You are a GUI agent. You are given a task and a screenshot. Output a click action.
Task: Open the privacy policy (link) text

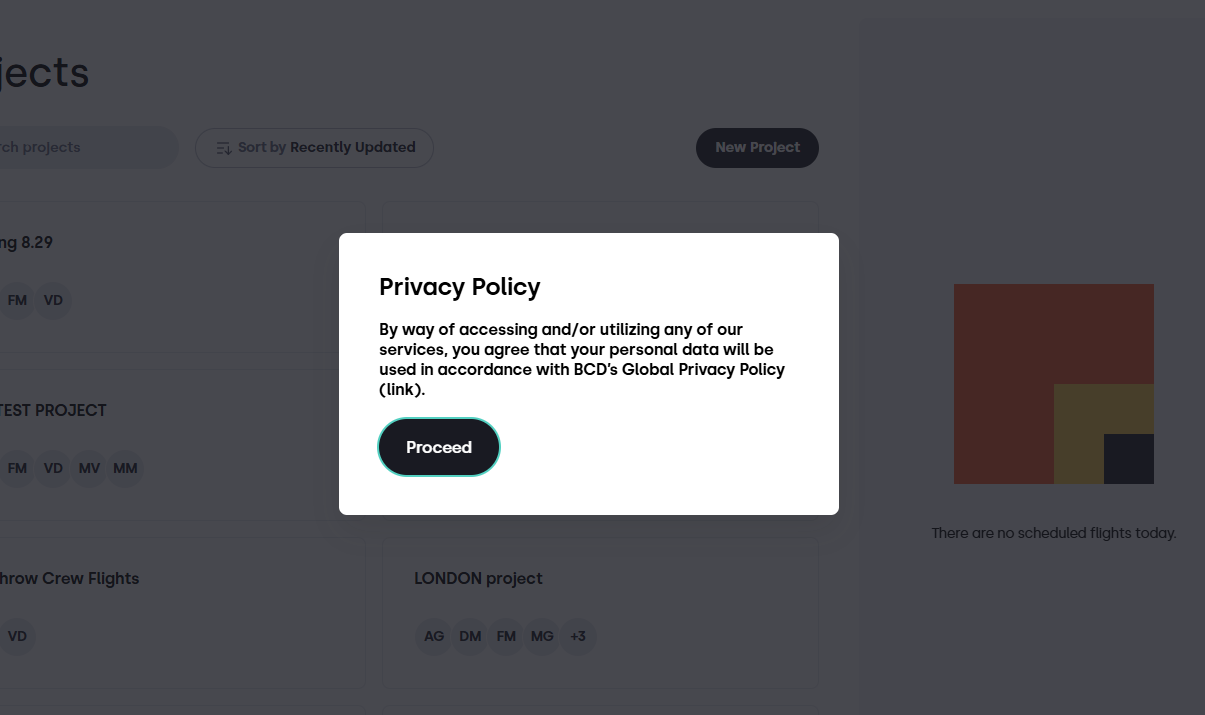pyautogui.click(x=402, y=390)
